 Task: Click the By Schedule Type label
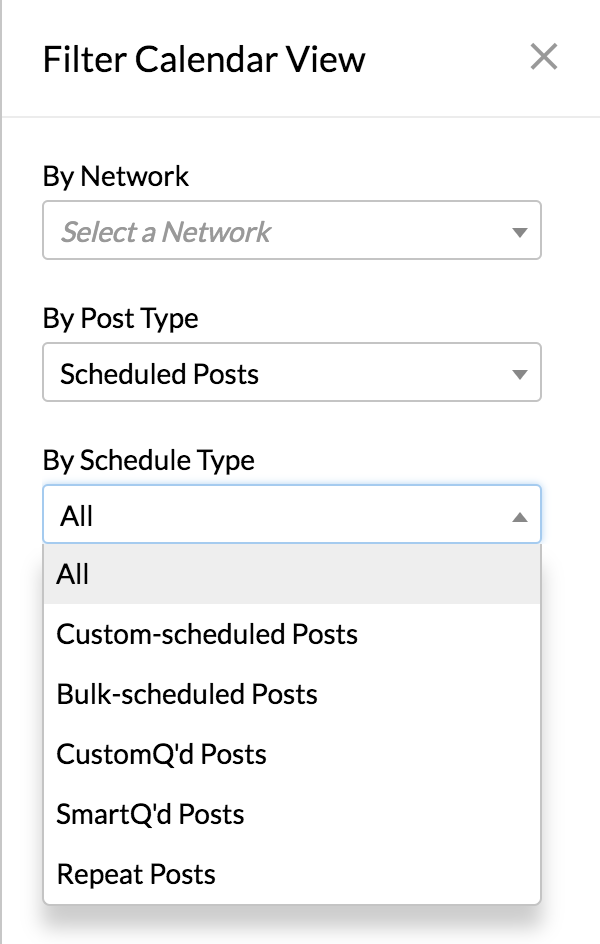coord(148,461)
